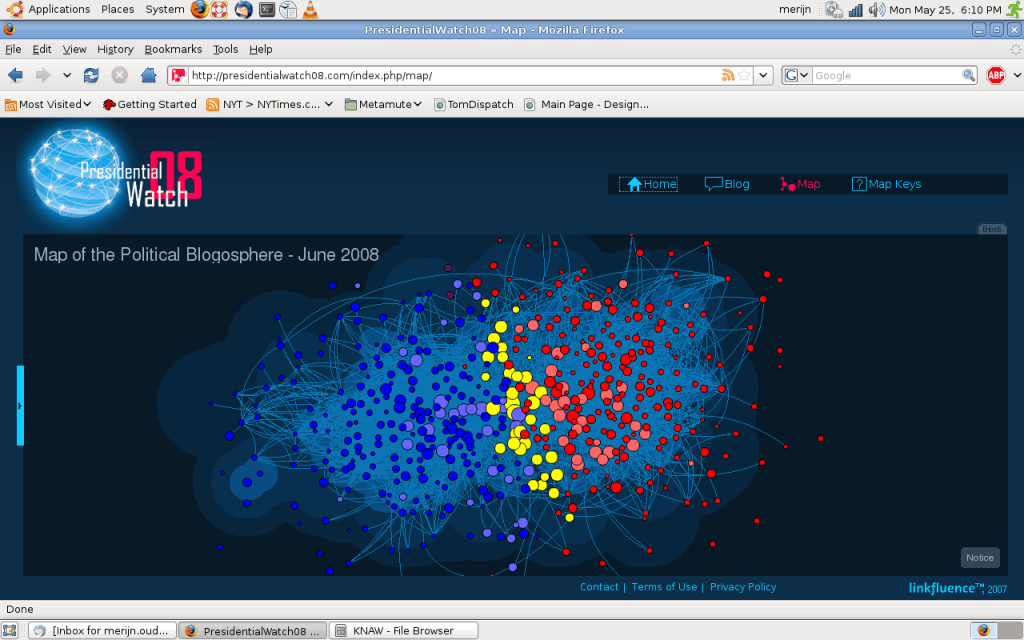1024x640 pixels.
Task: Reload the page with the refresh icon
Action: pyautogui.click(x=90, y=74)
